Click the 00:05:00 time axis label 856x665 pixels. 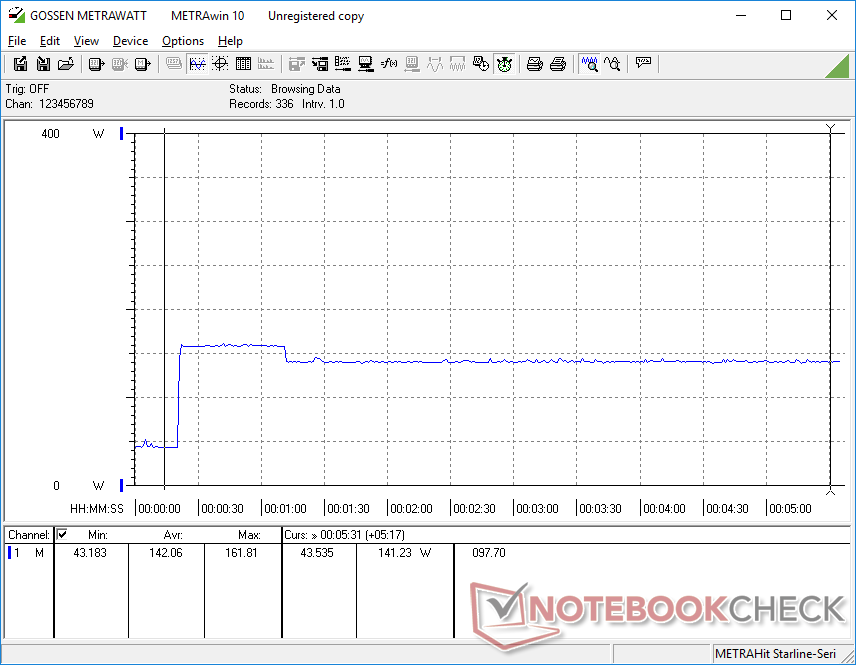[790, 508]
